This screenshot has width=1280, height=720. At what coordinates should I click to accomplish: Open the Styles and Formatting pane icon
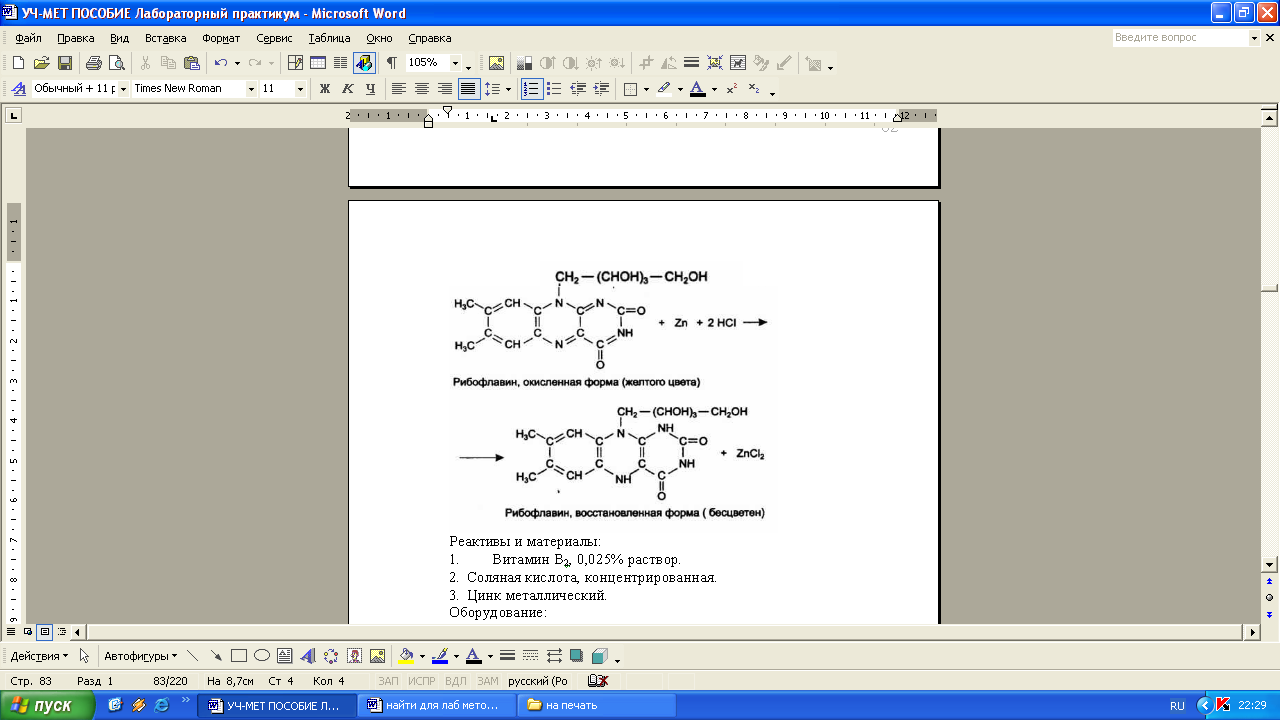tap(18, 89)
